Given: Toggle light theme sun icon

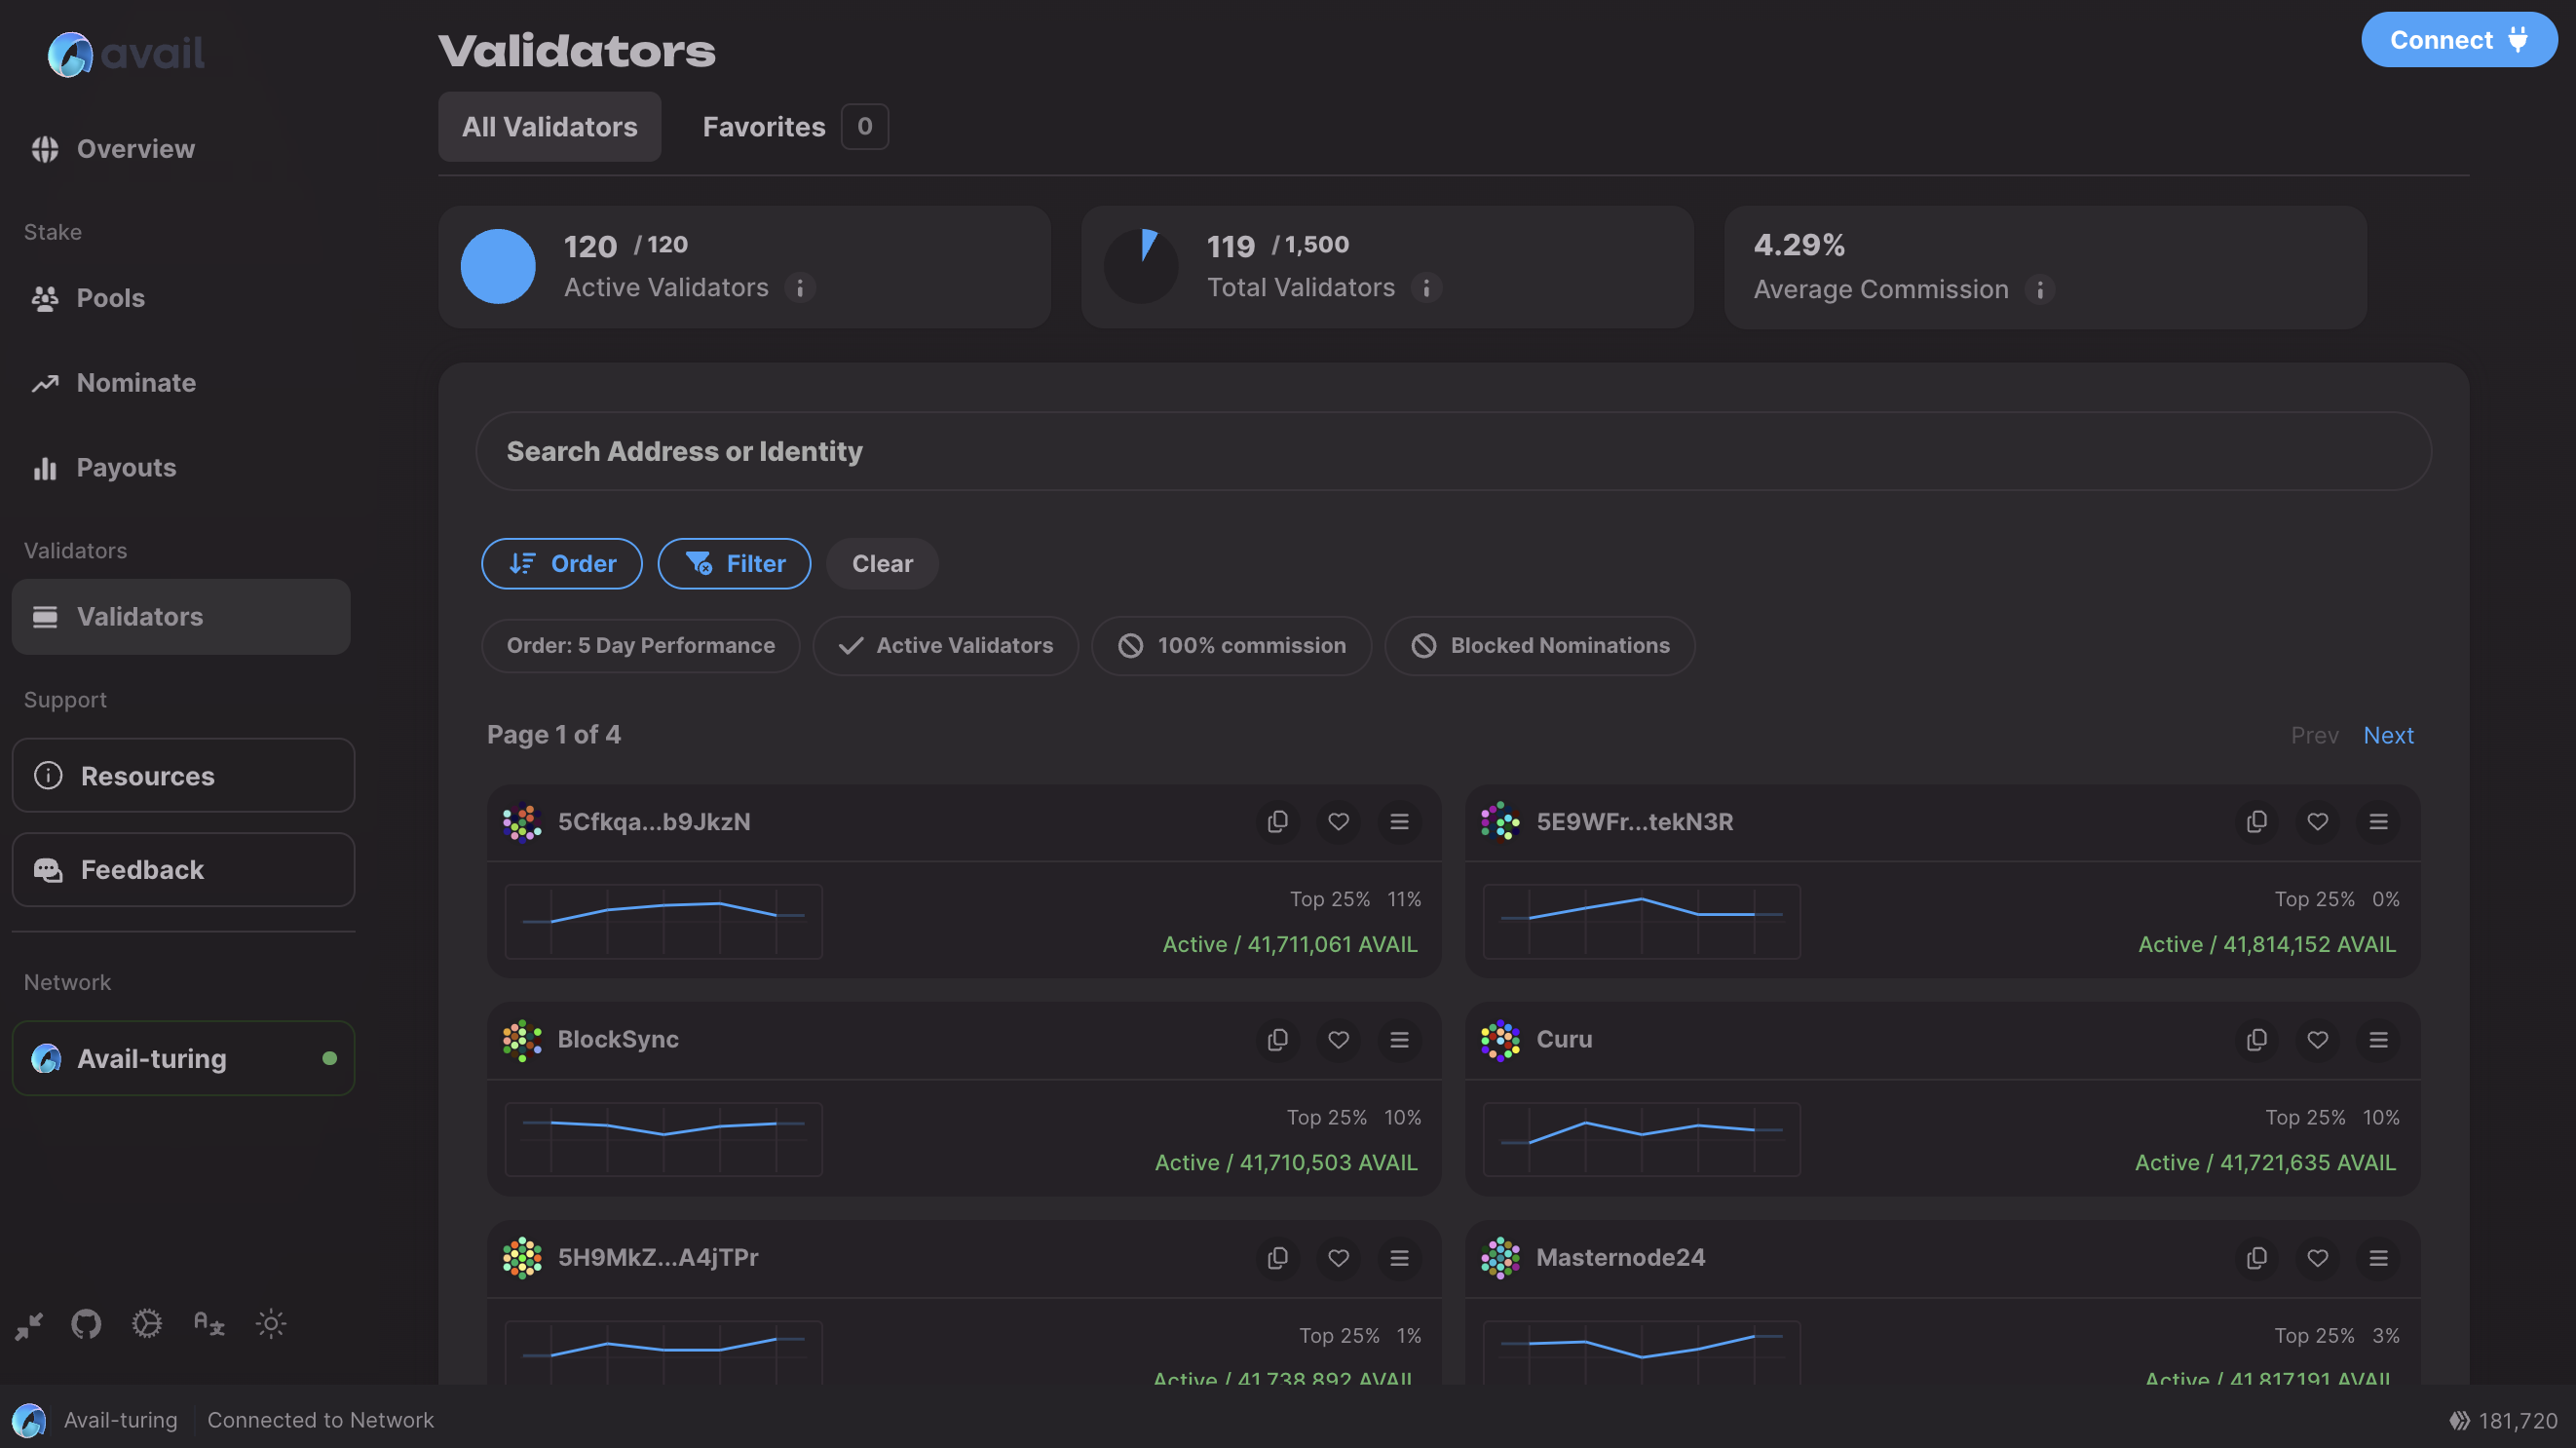Looking at the screenshot, I should [x=270, y=1324].
